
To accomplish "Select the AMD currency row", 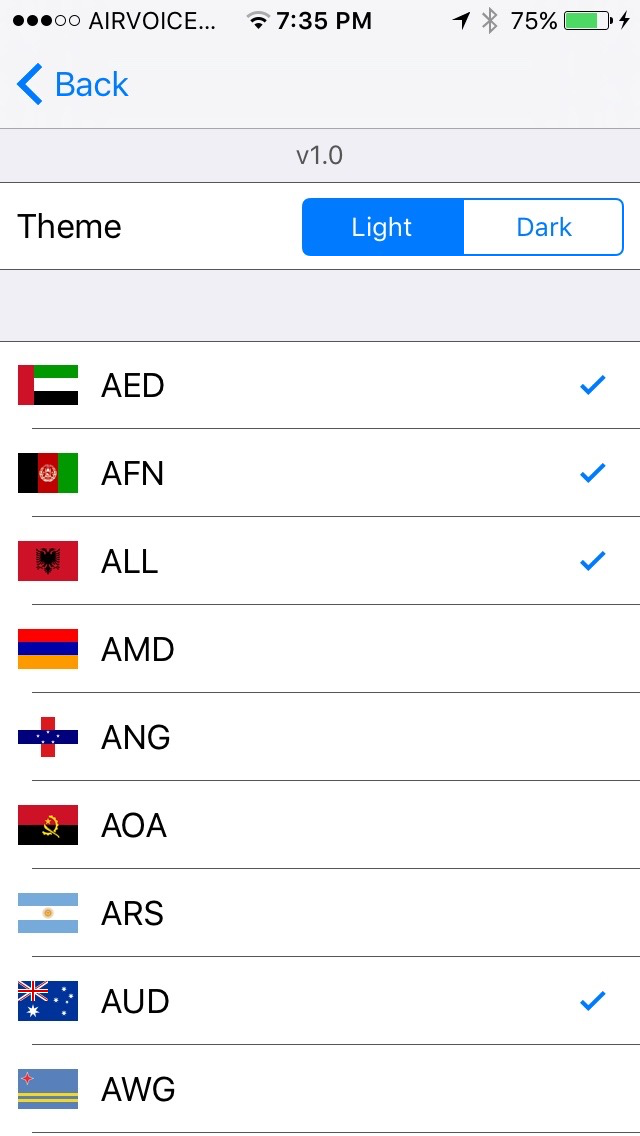I will (x=320, y=649).
